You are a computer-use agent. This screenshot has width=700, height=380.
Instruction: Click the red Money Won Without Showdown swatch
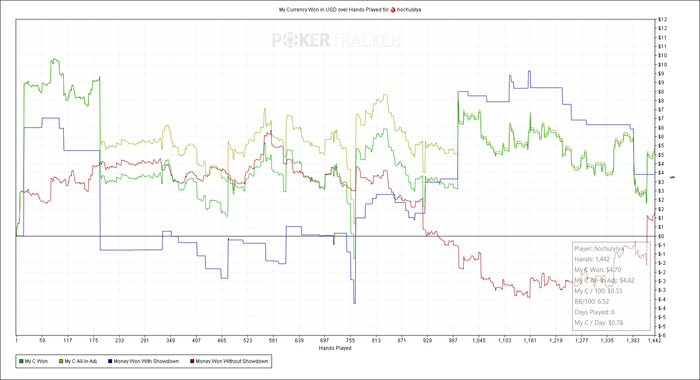(192, 361)
